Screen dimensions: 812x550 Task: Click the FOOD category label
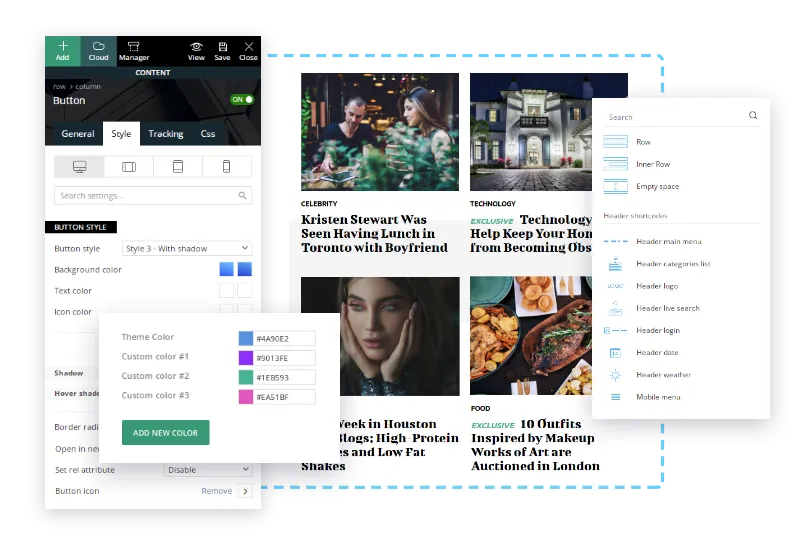(481, 408)
